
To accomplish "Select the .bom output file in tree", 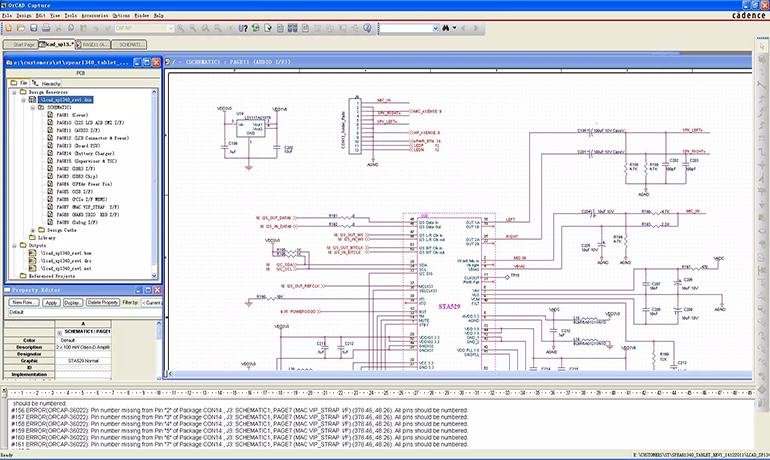I will 65,253.
